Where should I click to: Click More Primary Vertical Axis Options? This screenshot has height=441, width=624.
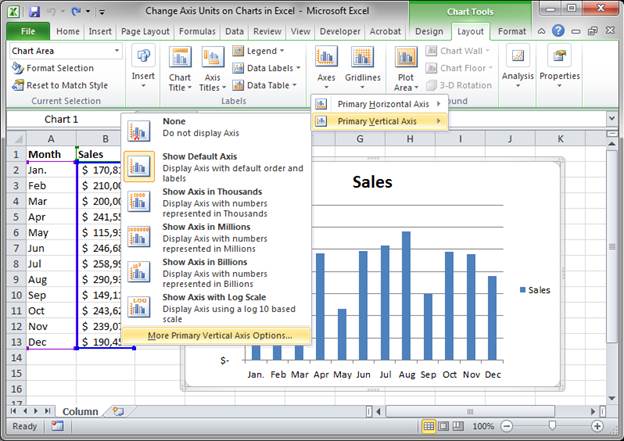coord(216,336)
